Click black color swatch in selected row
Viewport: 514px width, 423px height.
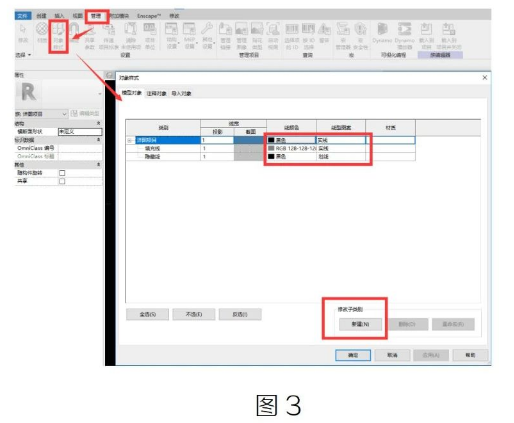pos(271,140)
